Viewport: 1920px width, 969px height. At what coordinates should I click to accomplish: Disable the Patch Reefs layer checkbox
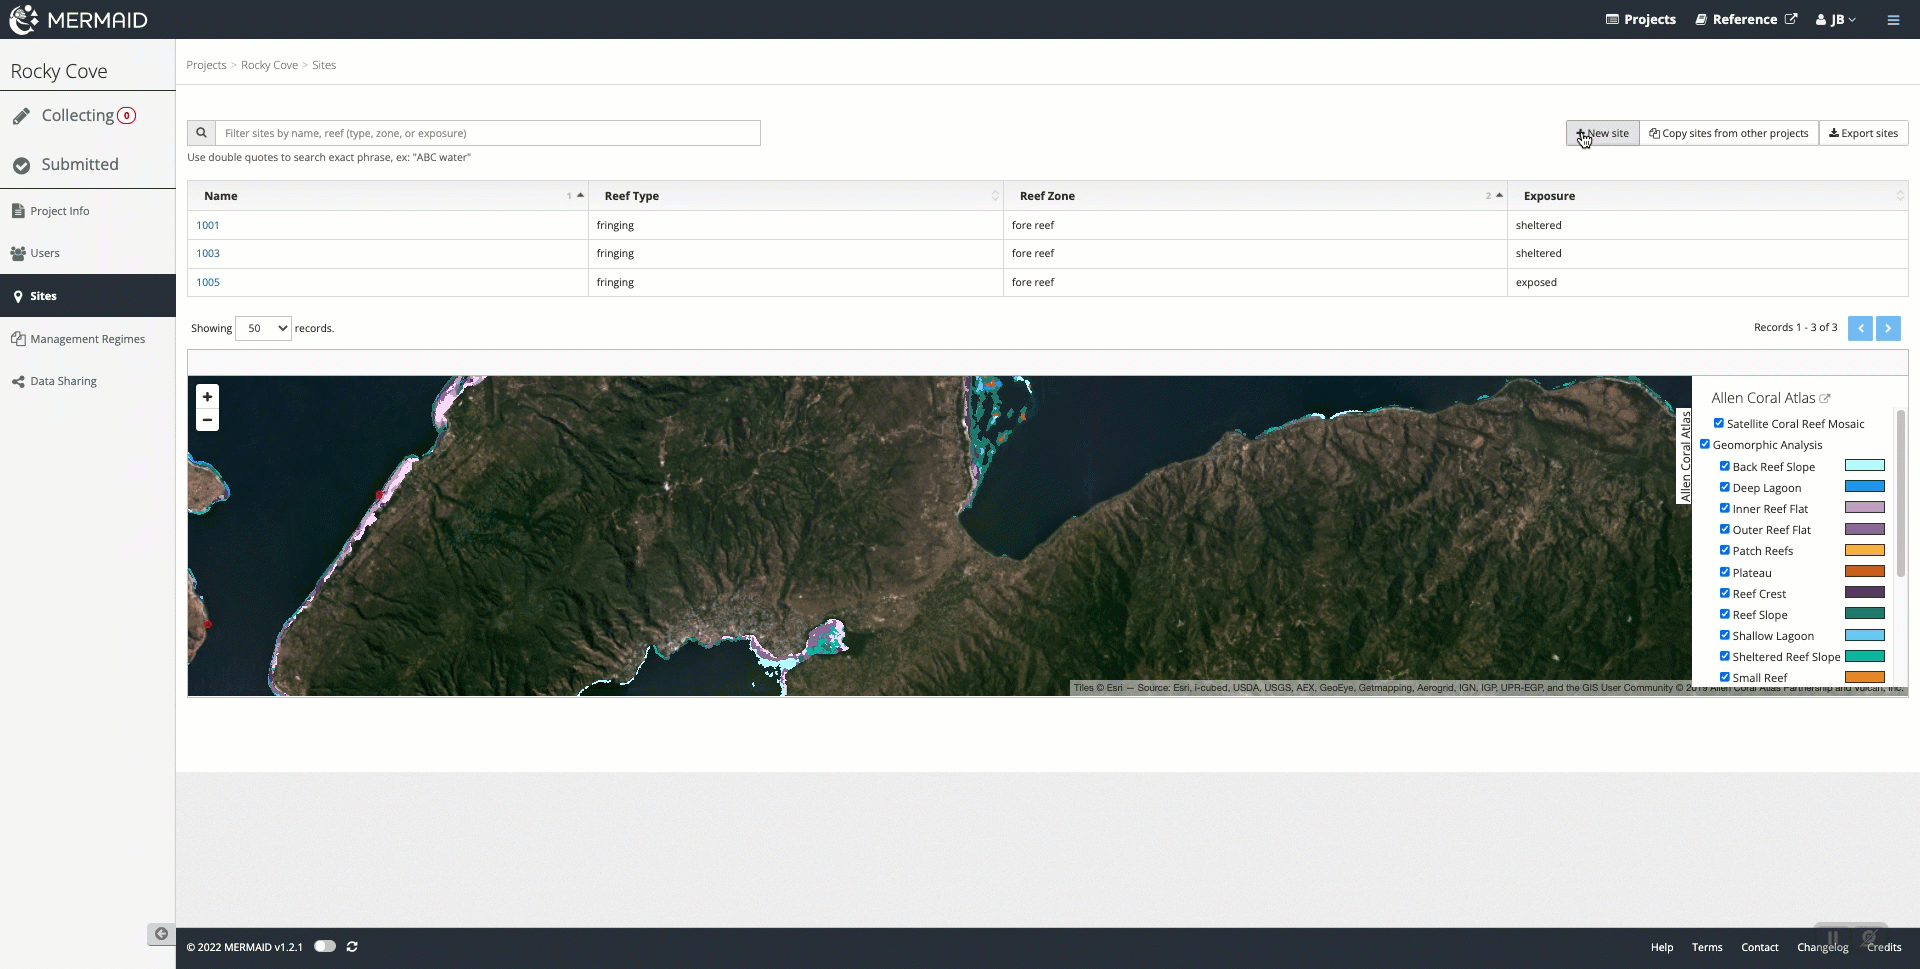[x=1725, y=550]
